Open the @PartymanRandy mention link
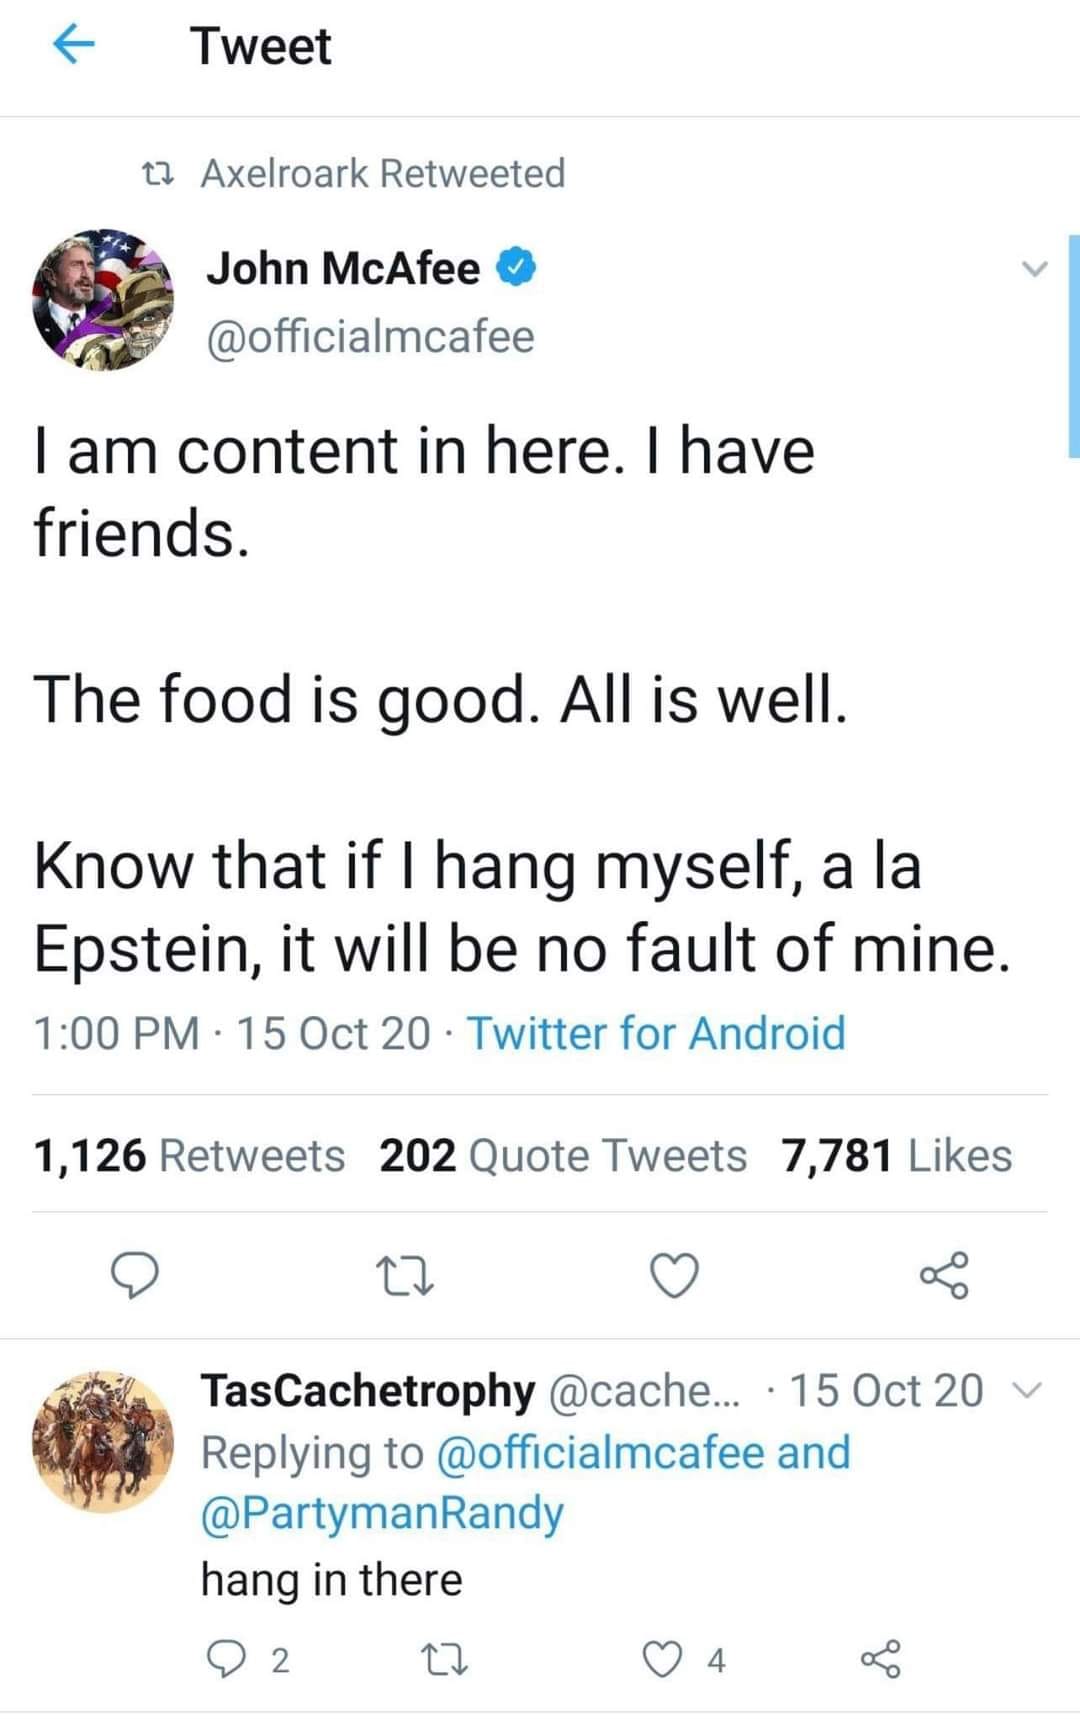The width and height of the screenshot is (1080, 1721). coord(382,1512)
